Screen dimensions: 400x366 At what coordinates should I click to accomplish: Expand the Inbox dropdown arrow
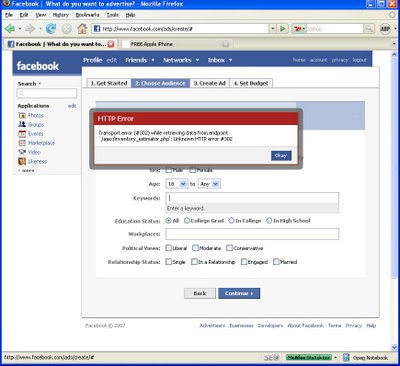point(230,60)
